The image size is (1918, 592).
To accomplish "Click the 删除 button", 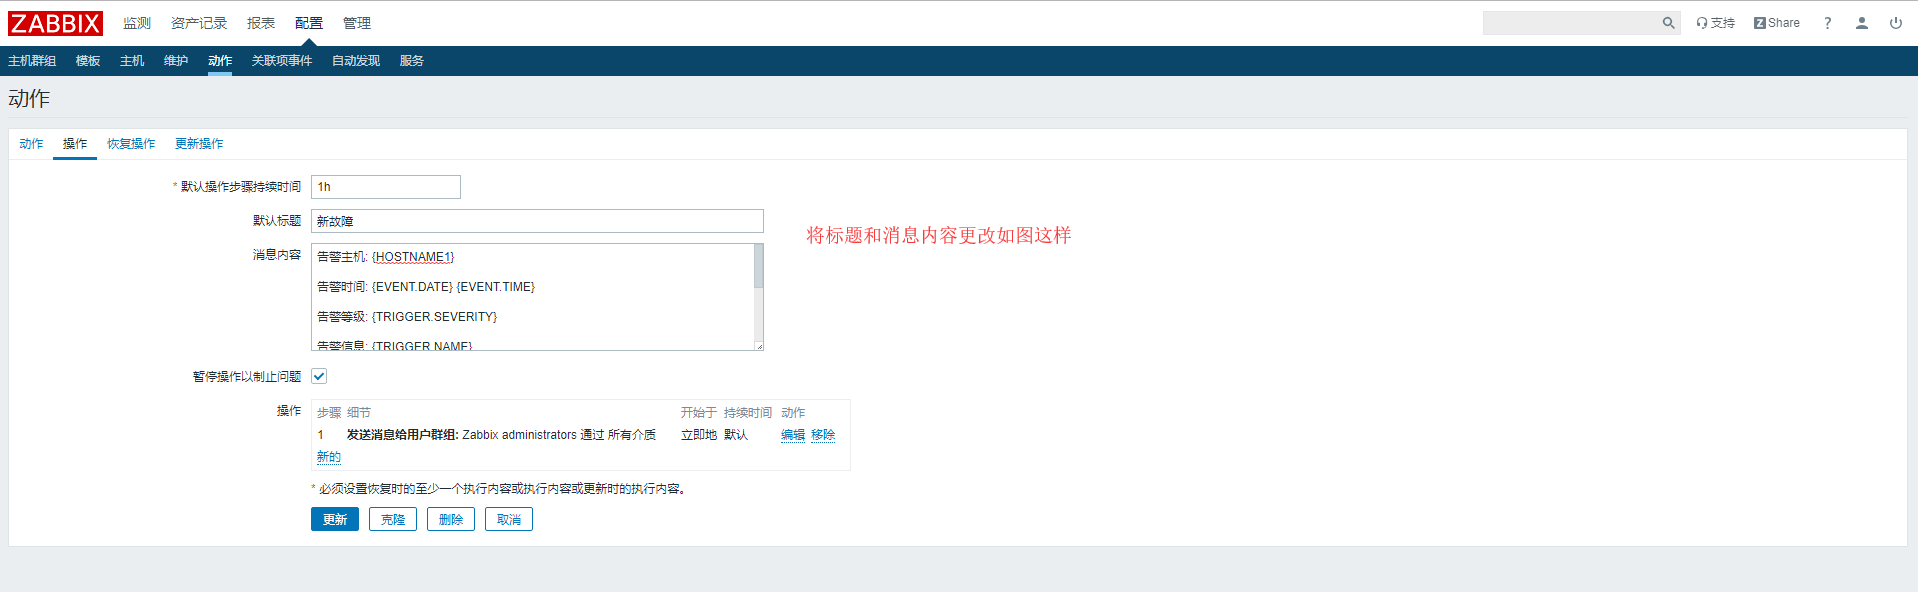I will pos(451,519).
